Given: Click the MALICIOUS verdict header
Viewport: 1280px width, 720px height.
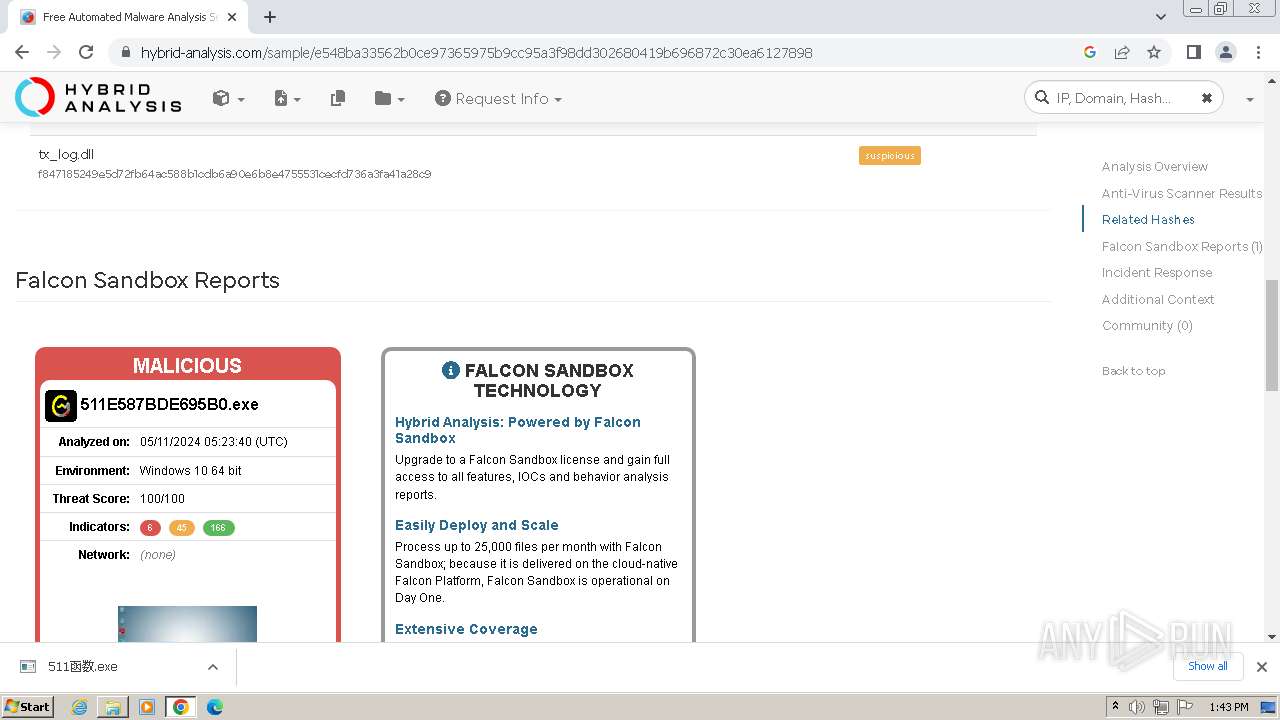Looking at the screenshot, I should tap(188, 365).
